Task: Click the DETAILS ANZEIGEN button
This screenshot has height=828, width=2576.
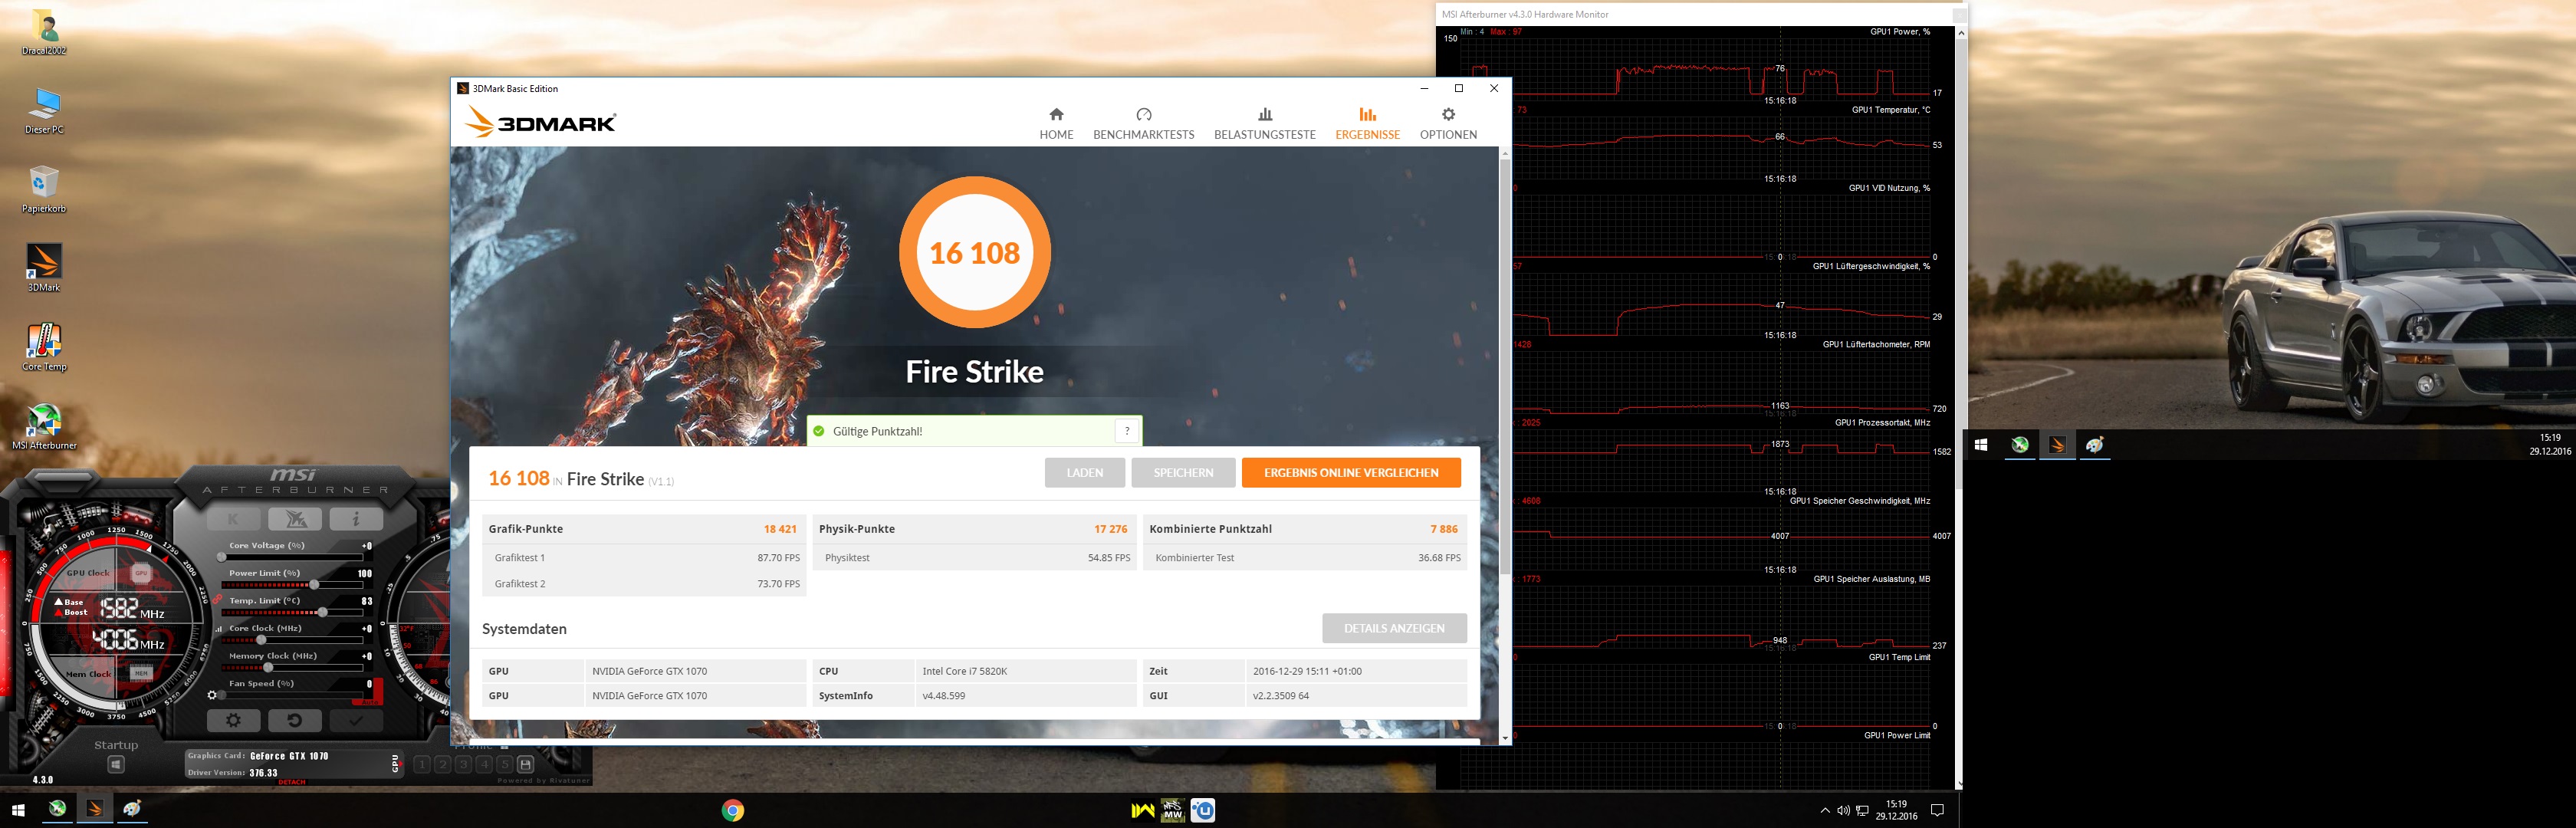Action: point(1393,628)
